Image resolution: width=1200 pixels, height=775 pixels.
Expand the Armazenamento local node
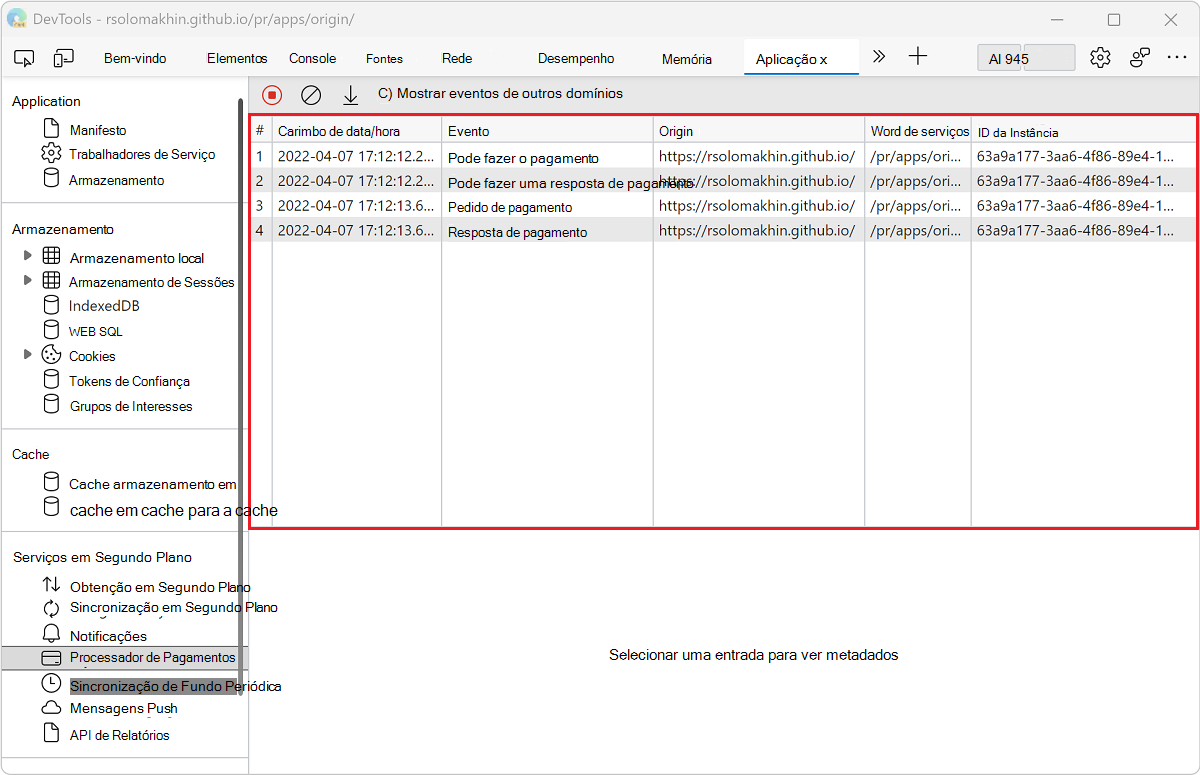(28, 257)
